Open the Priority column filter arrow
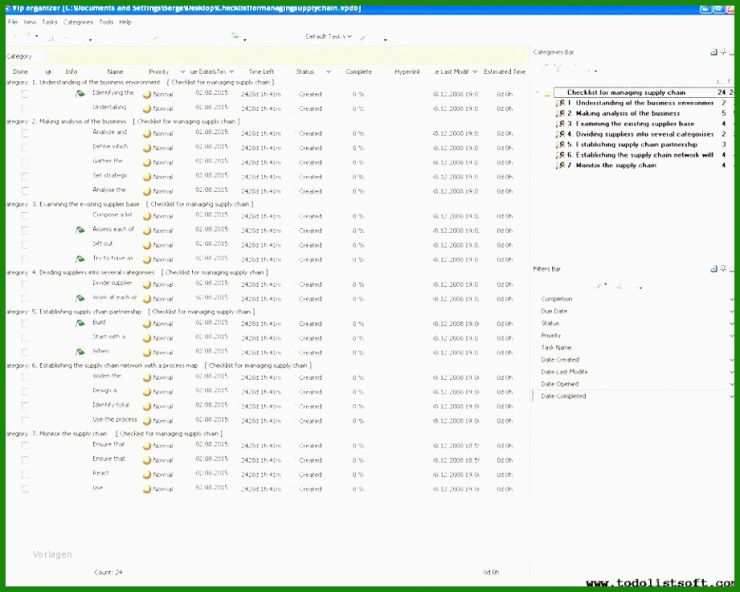Viewport: 740px width, 592px height. pyautogui.click(x=183, y=72)
